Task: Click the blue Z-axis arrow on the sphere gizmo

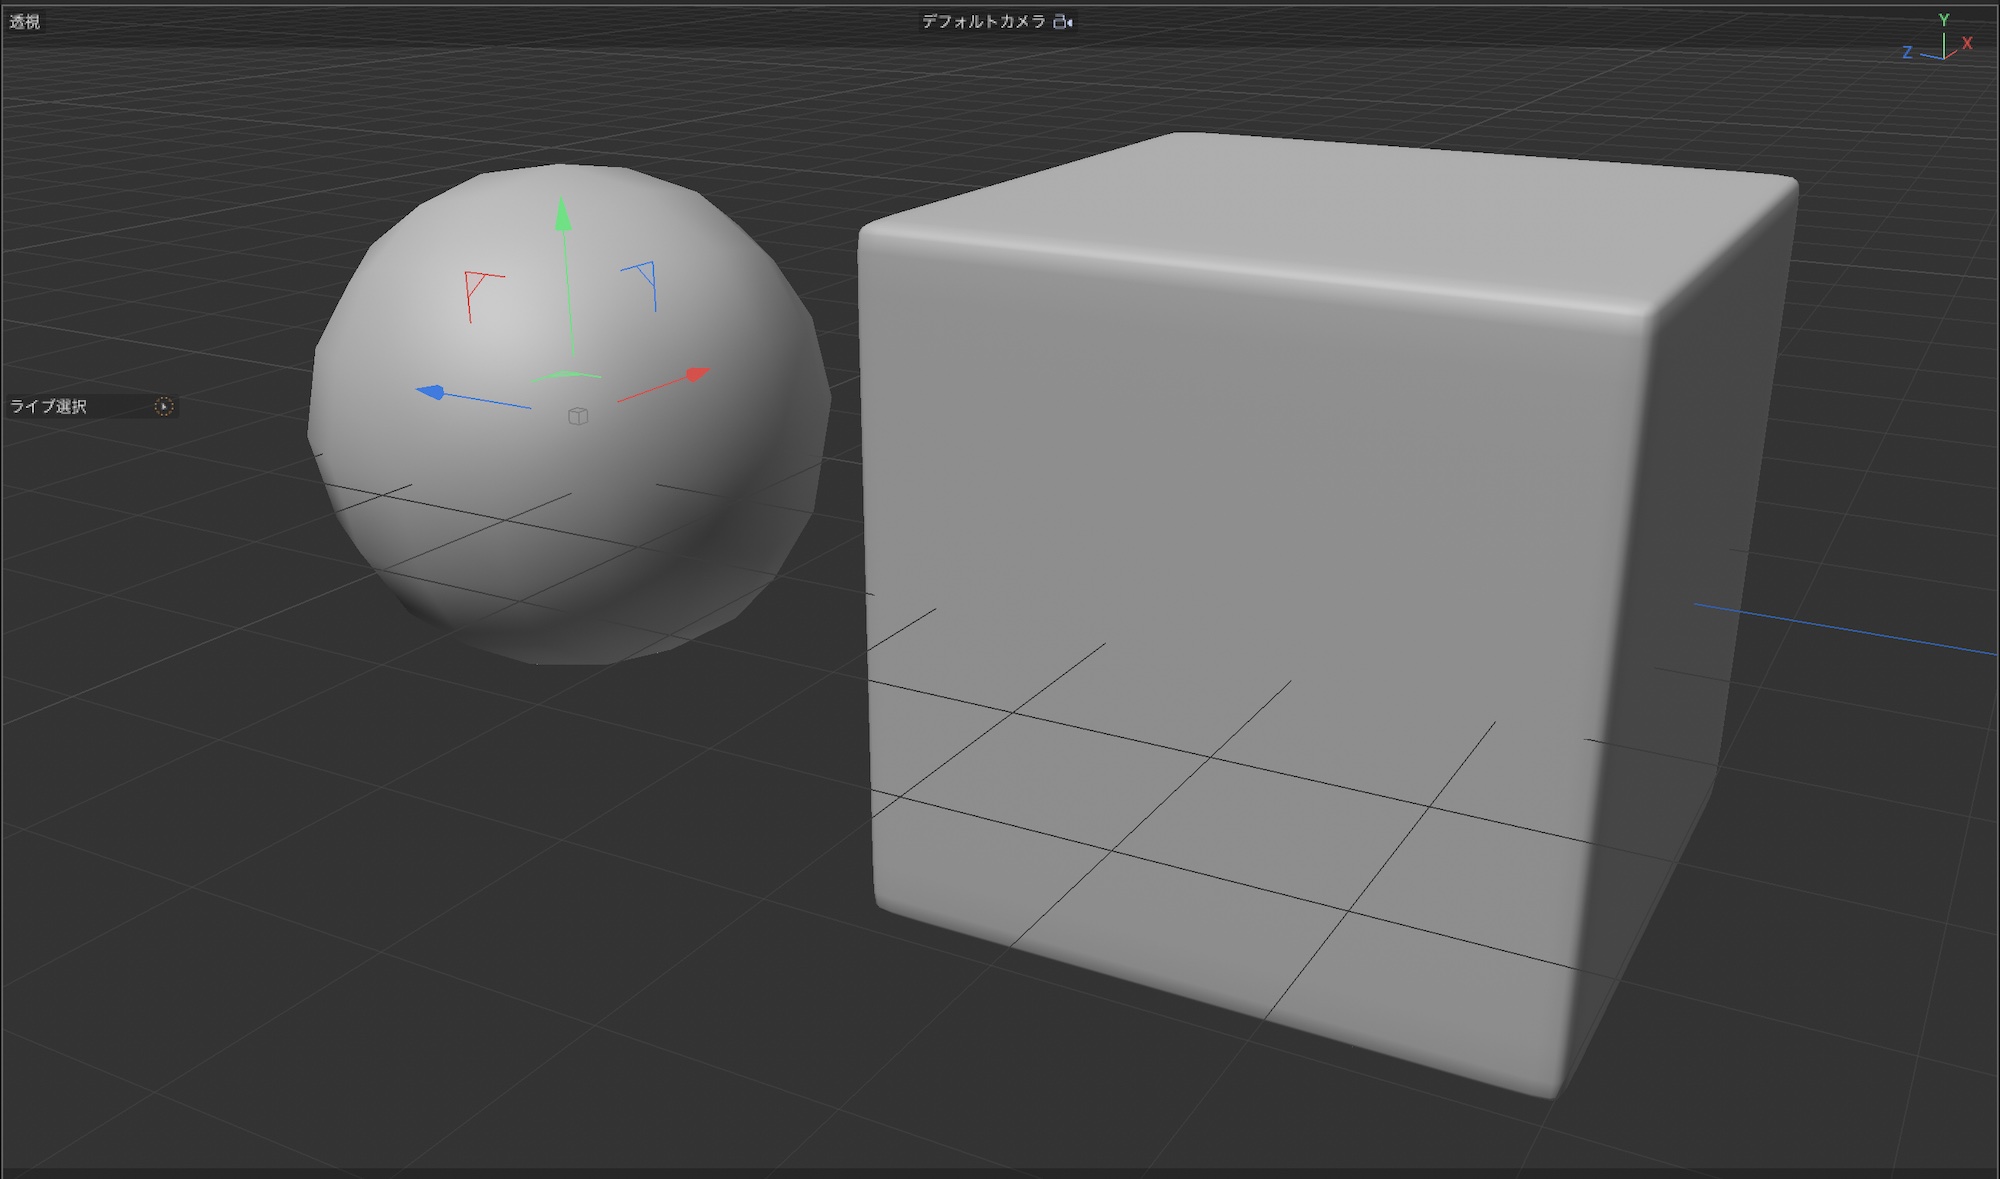Action: (x=431, y=391)
